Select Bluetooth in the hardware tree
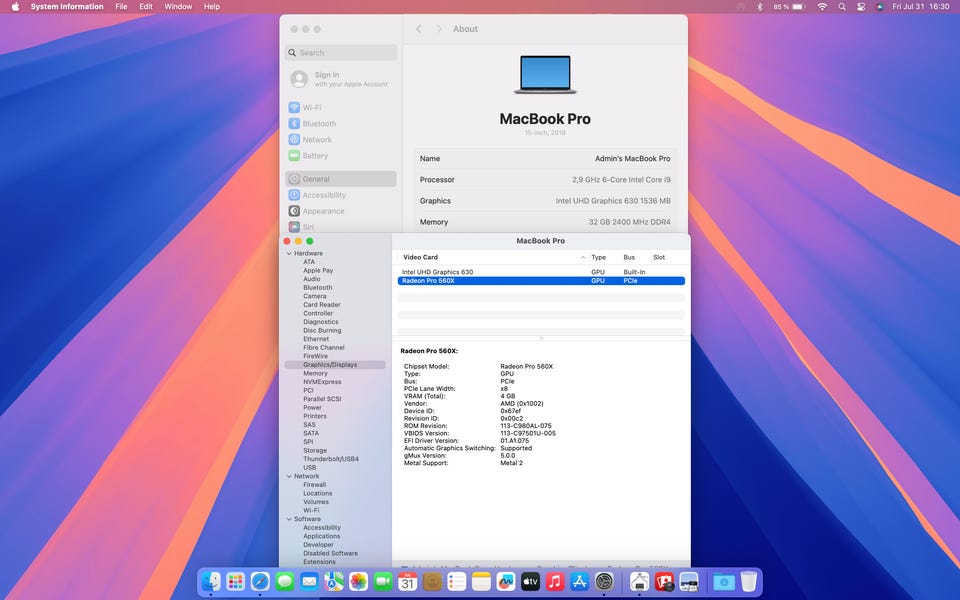This screenshot has height=600, width=960. click(x=318, y=288)
